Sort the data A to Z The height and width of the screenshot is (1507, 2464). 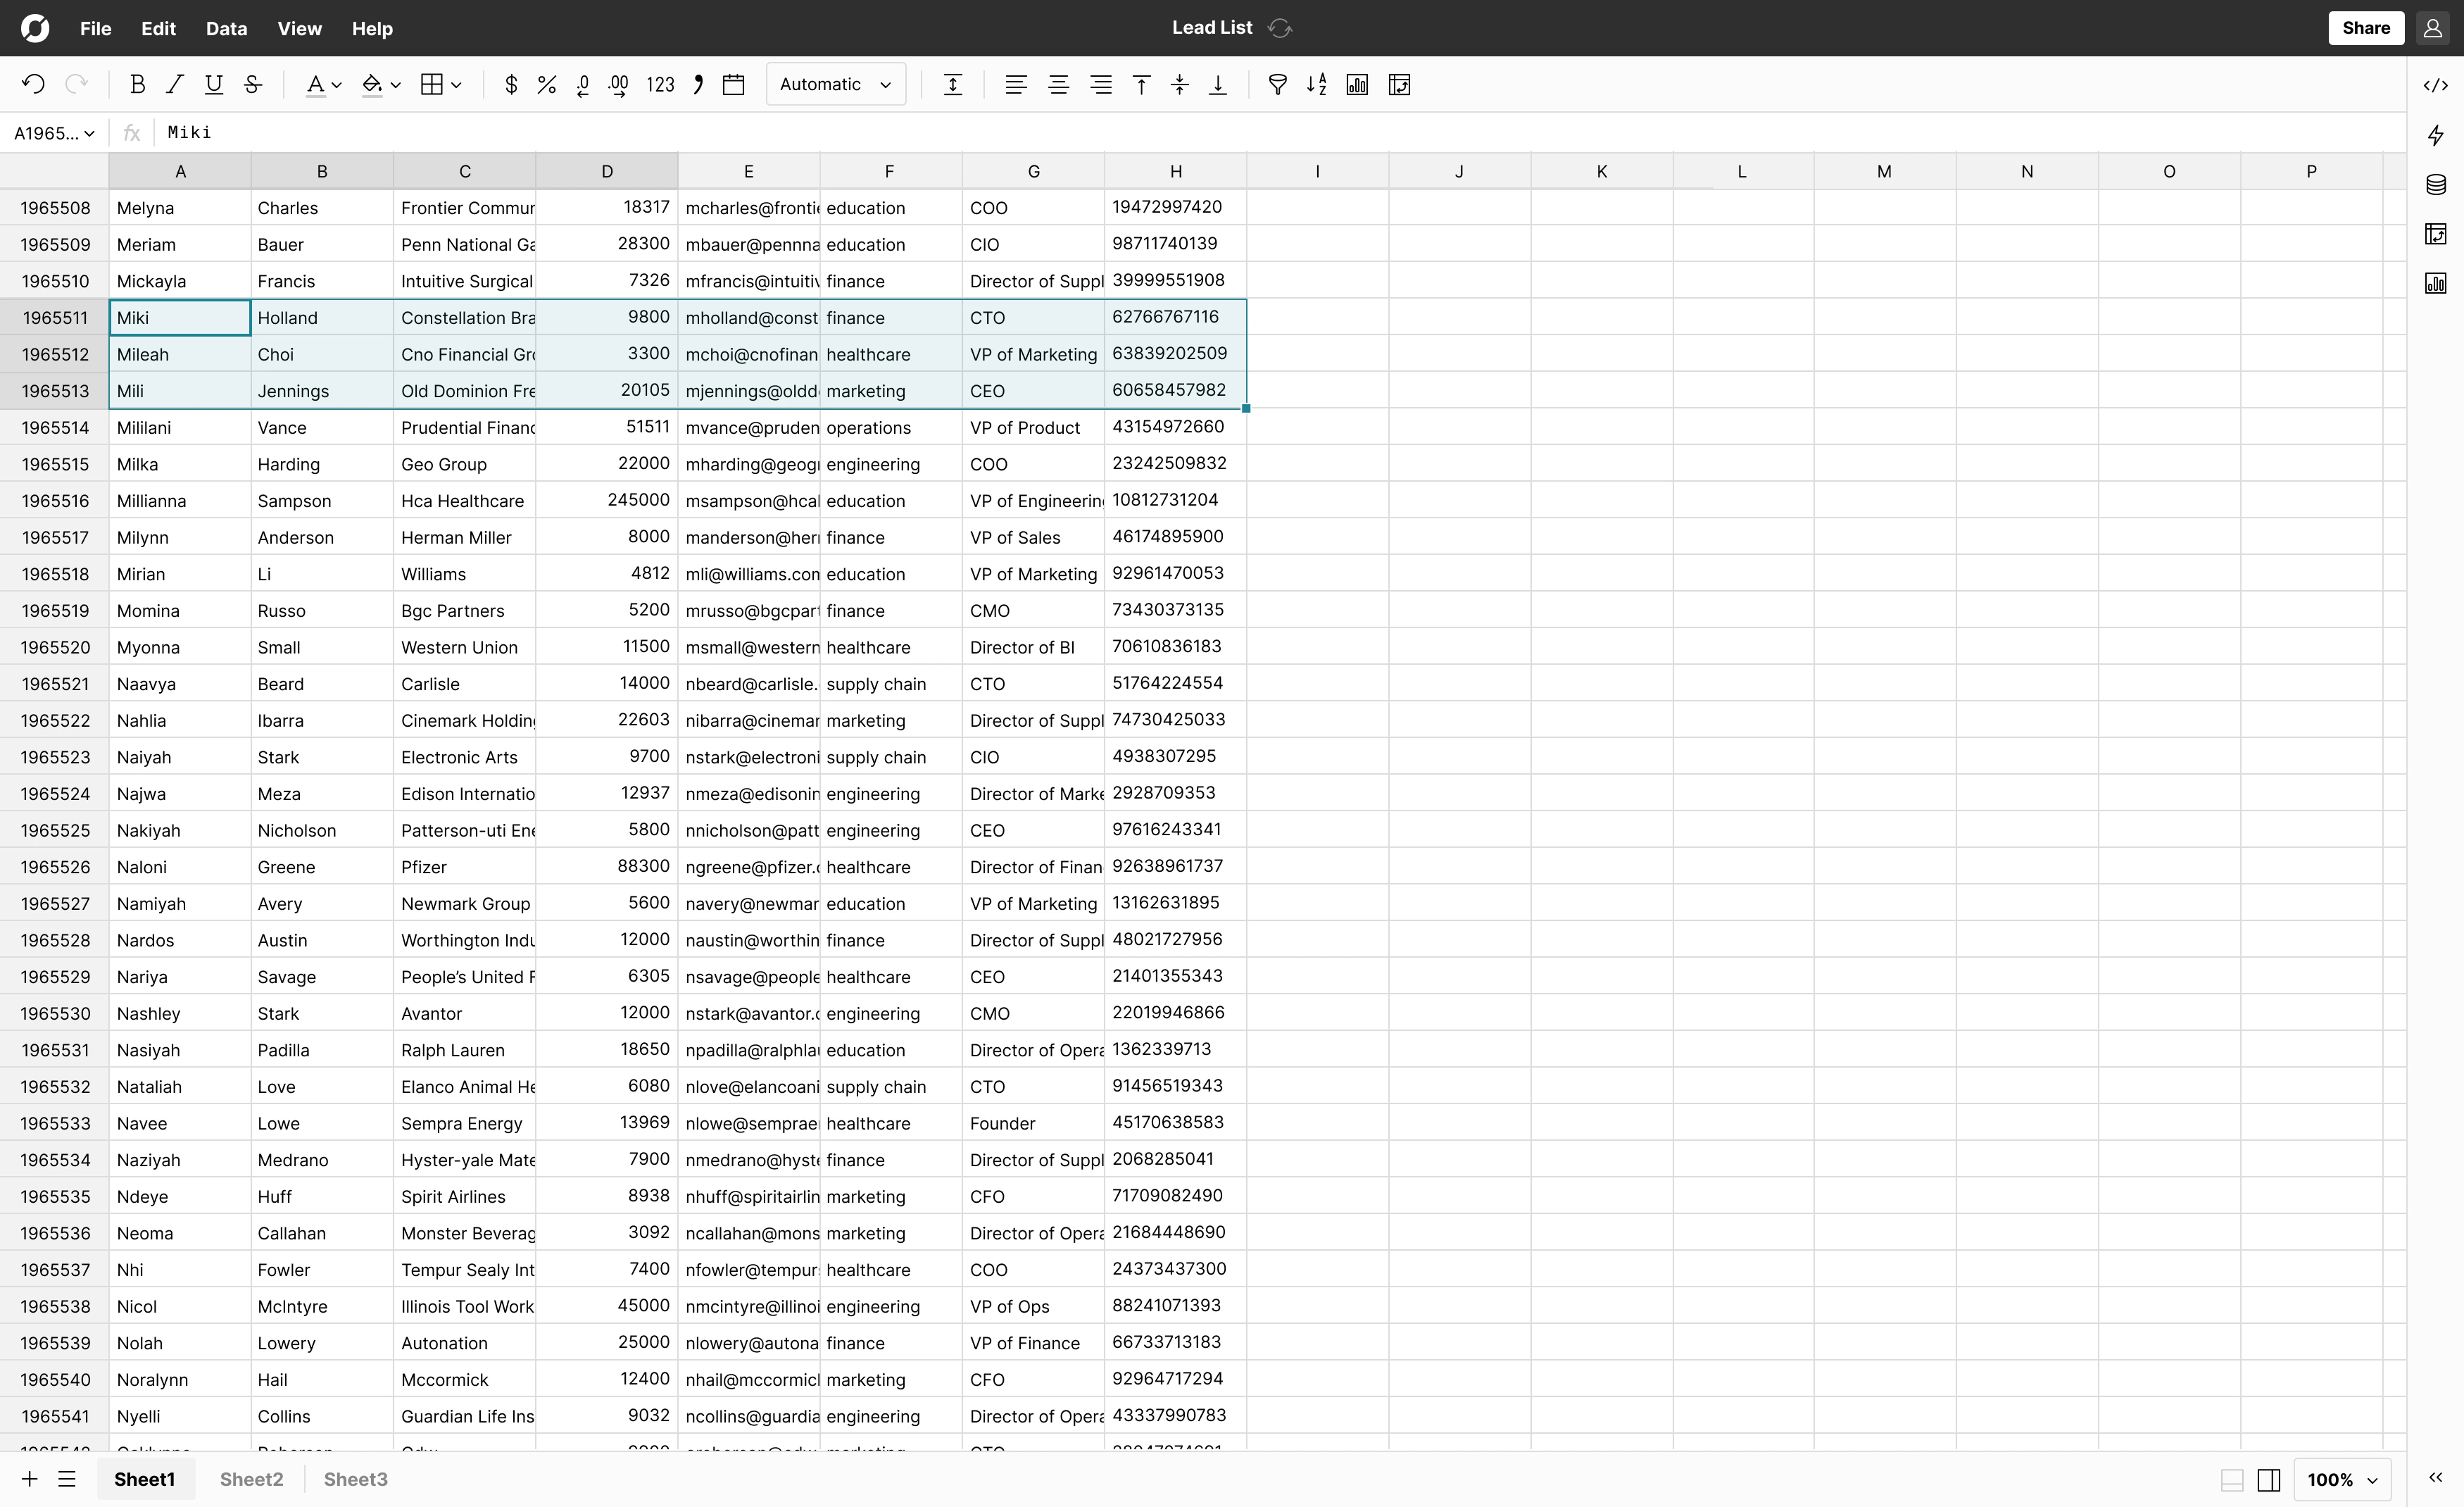point(1316,84)
